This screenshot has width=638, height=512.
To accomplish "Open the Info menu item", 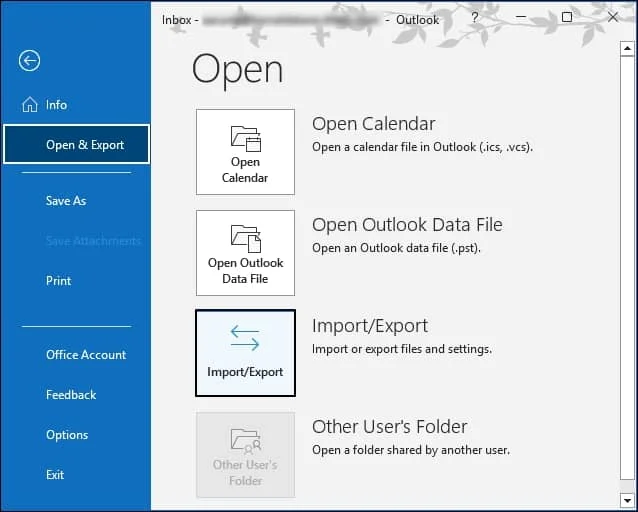I will tap(56, 105).
